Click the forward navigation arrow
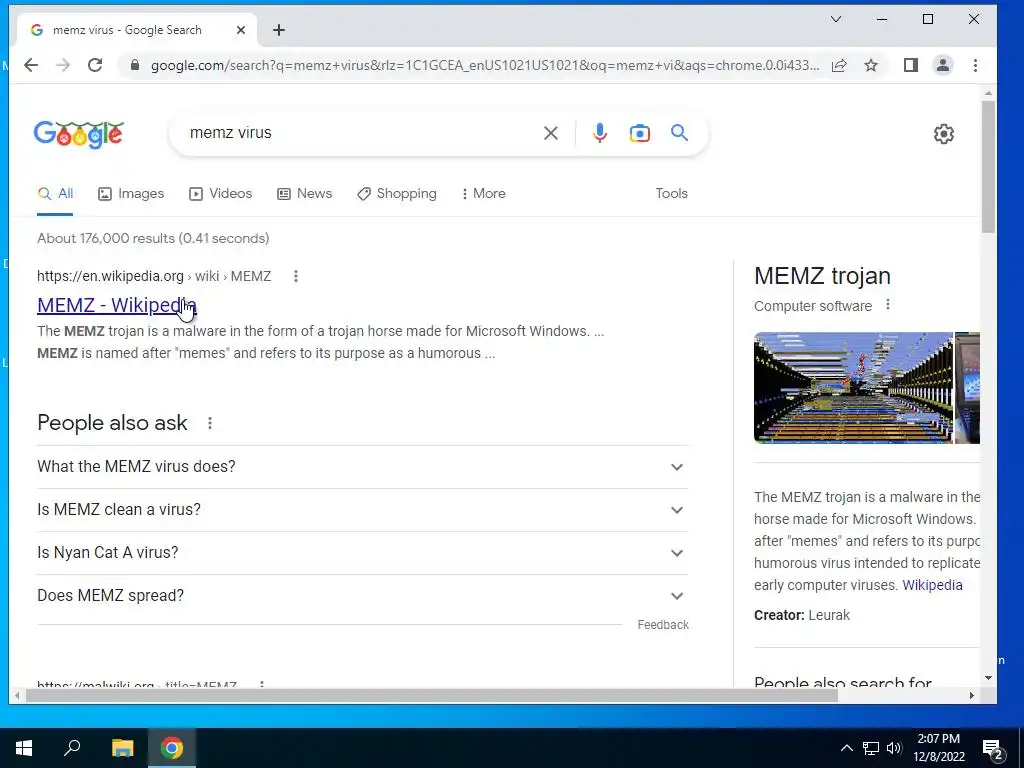 (x=63, y=65)
